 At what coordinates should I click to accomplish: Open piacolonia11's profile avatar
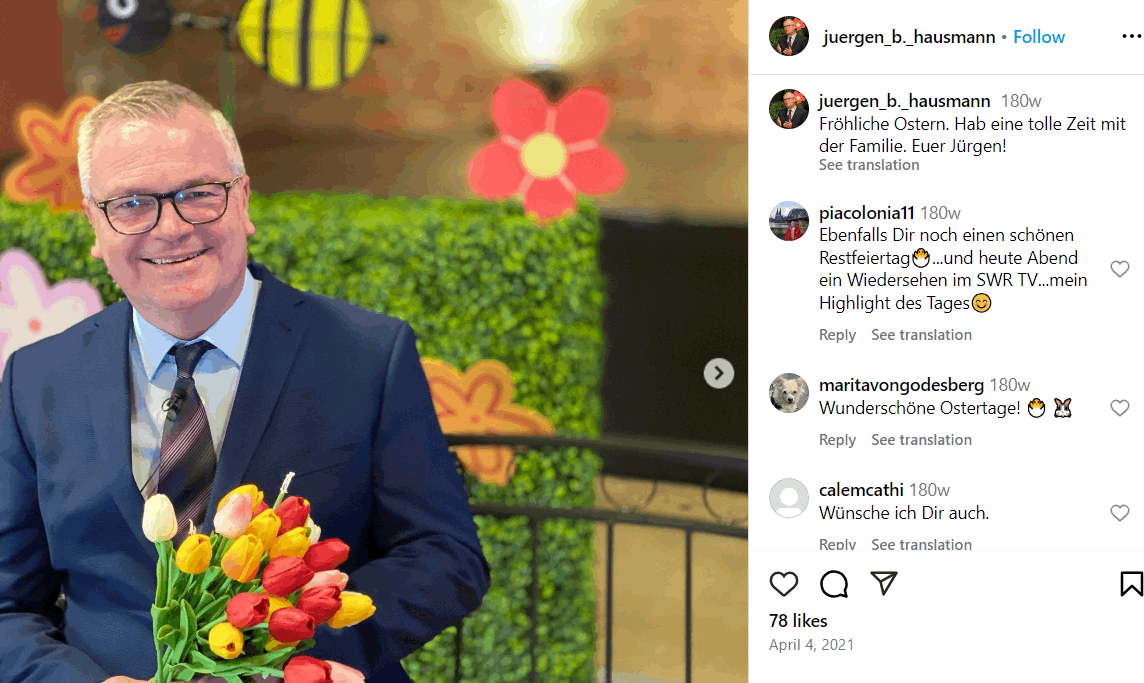coord(789,221)
